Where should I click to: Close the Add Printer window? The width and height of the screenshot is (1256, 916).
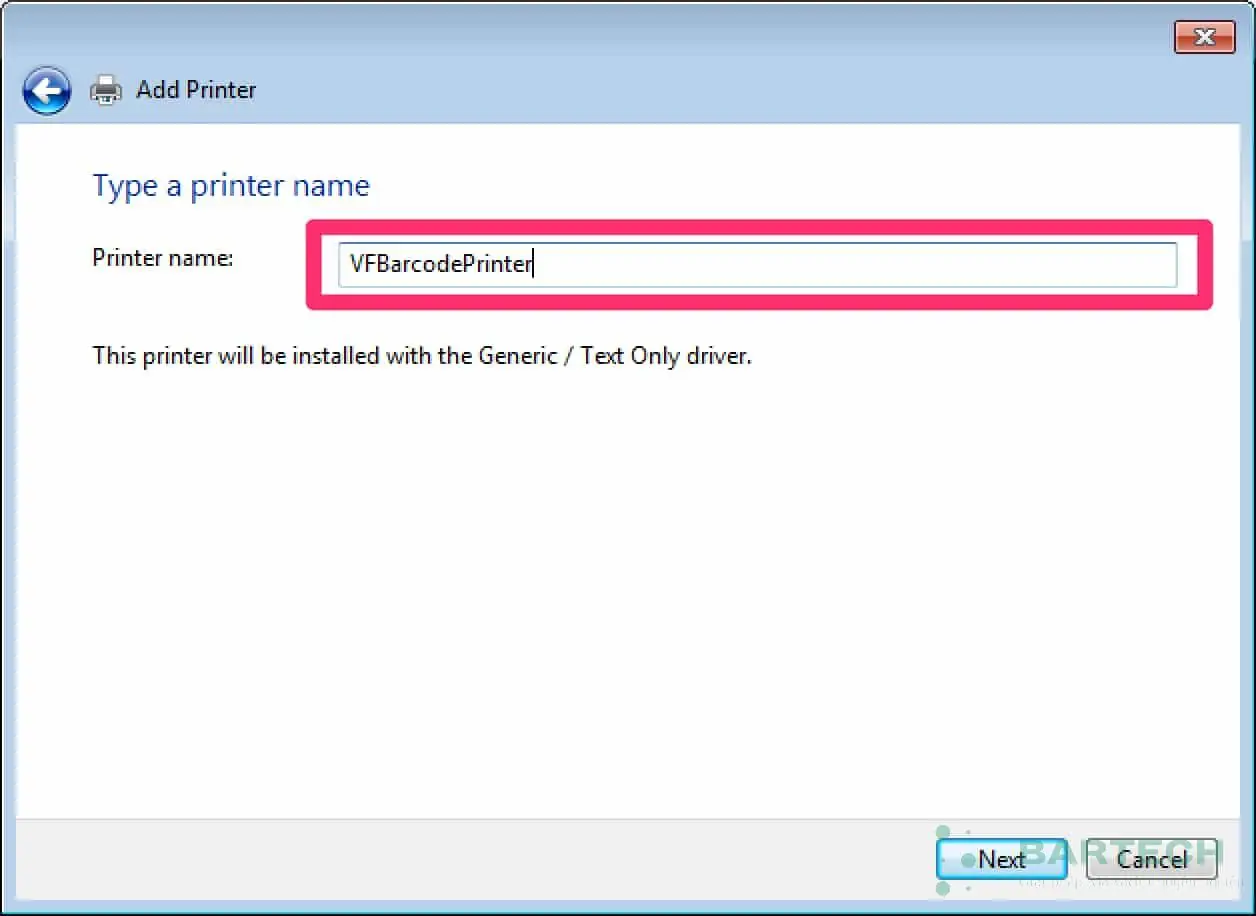1204,37
